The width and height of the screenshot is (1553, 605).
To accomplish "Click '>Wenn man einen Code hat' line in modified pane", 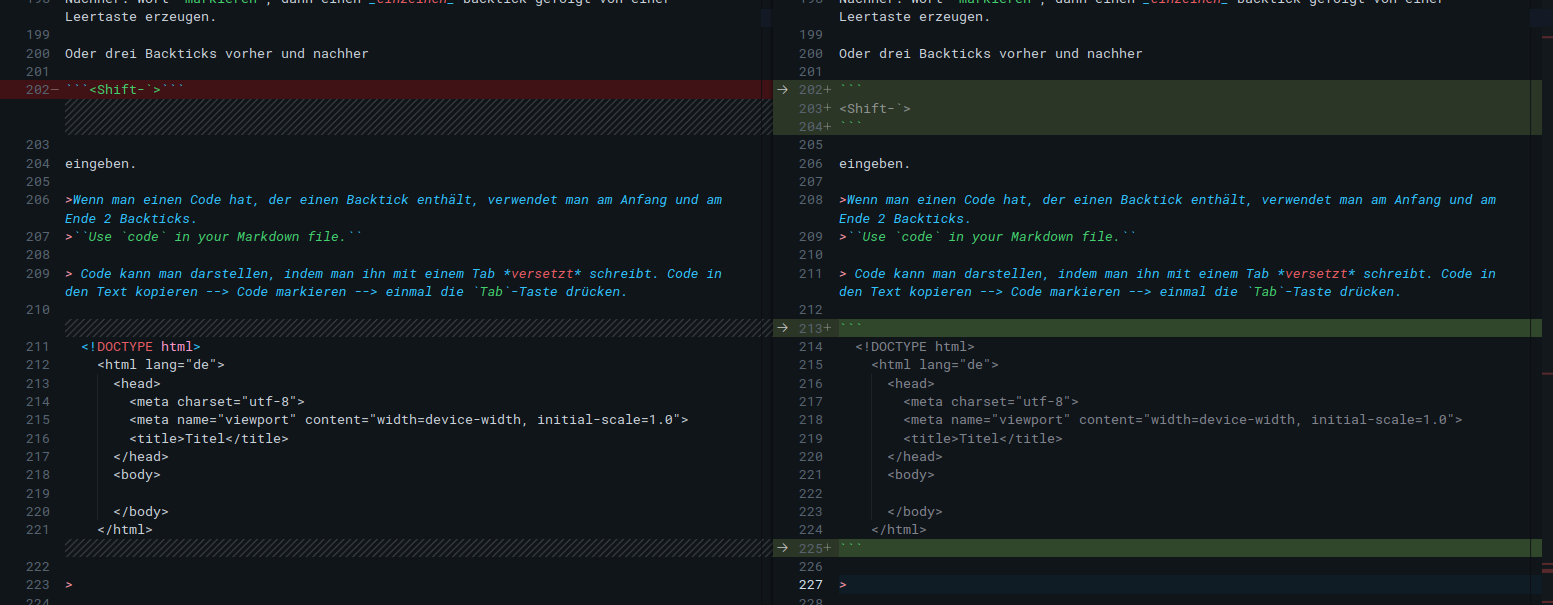I will click(x=1168, y=209).
